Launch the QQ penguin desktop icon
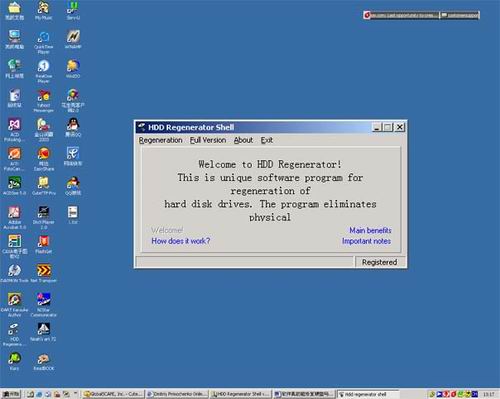Image resolution: width=500 pixels, height=399 pixels. click(73, 127)
